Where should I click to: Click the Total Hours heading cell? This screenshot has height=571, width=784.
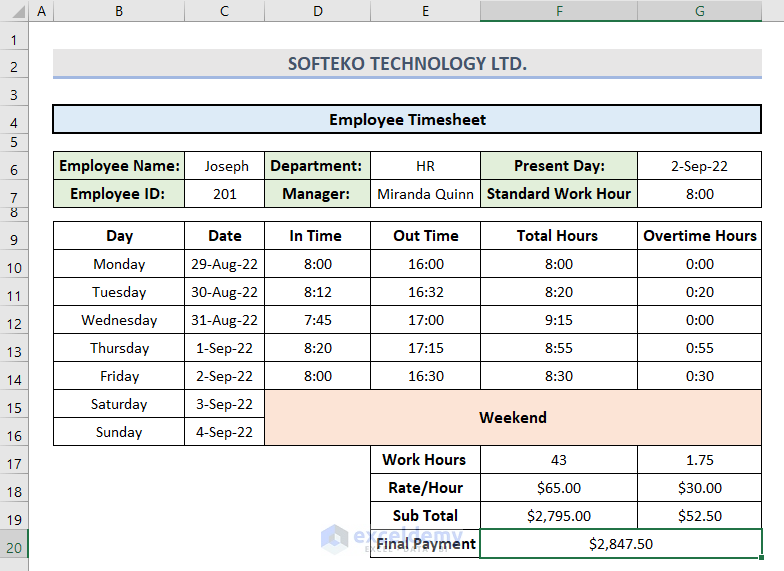559,236
